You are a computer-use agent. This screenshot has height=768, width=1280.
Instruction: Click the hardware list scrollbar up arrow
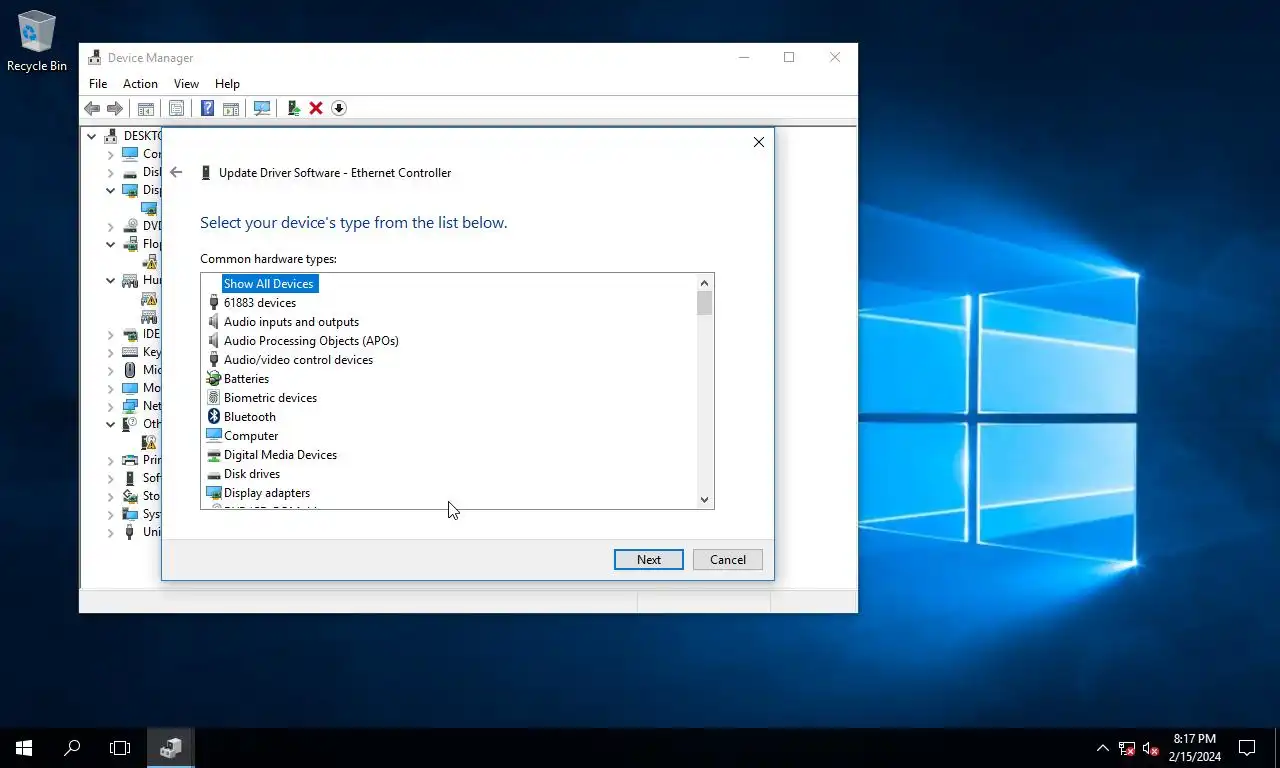pos(705,282)
